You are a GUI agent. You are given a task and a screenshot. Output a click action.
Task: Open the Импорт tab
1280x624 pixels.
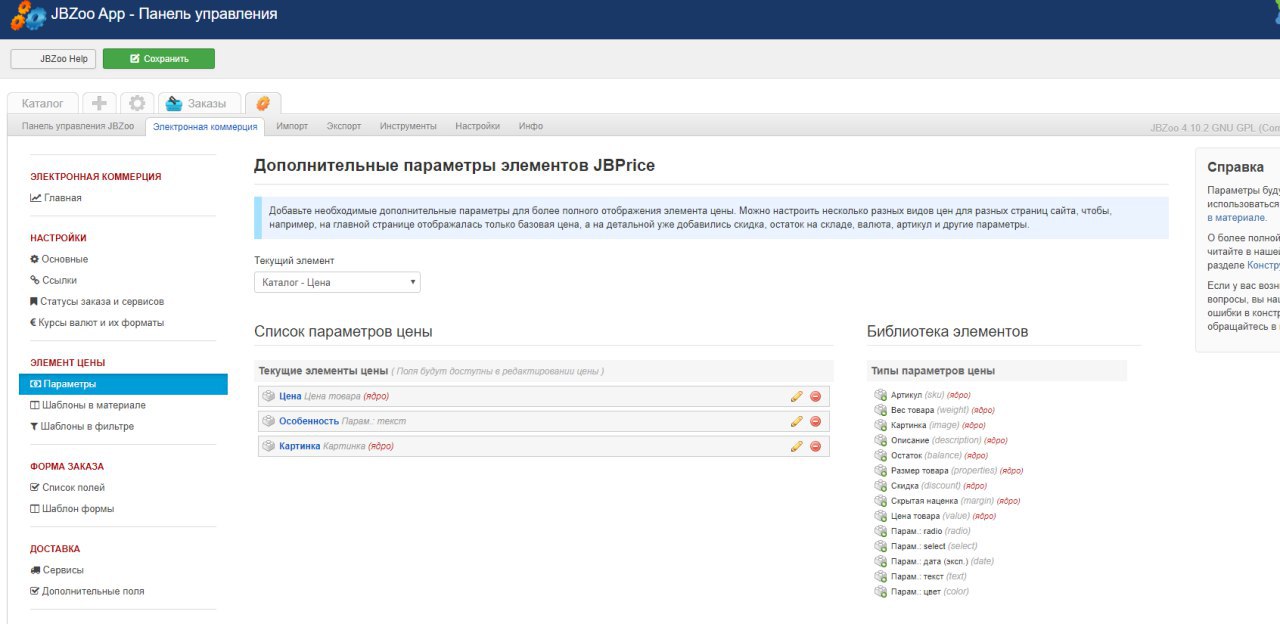[x=292, y=126]
